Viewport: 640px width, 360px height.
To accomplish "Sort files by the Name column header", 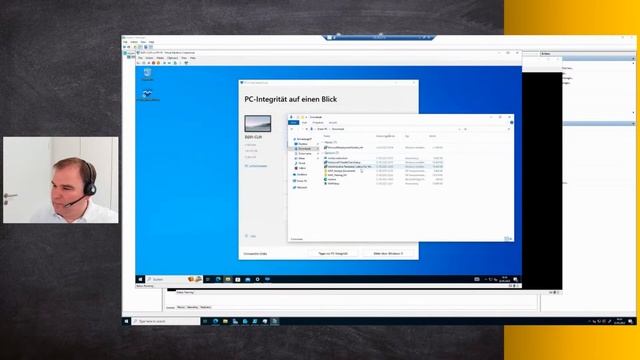I will click(327, 136).
